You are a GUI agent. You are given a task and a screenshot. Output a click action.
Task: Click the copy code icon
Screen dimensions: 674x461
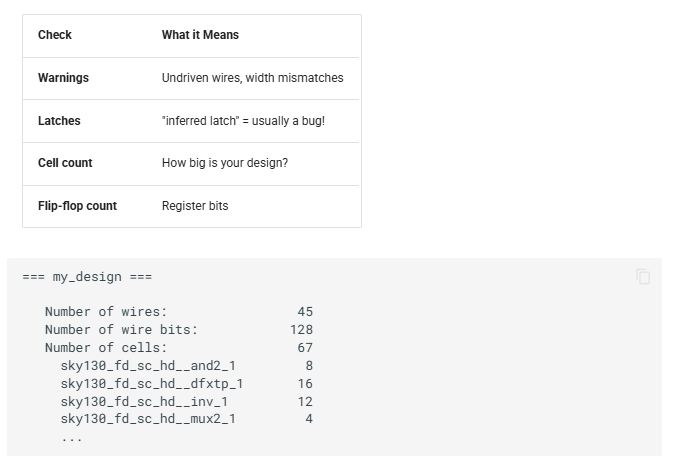coord(643,277)
